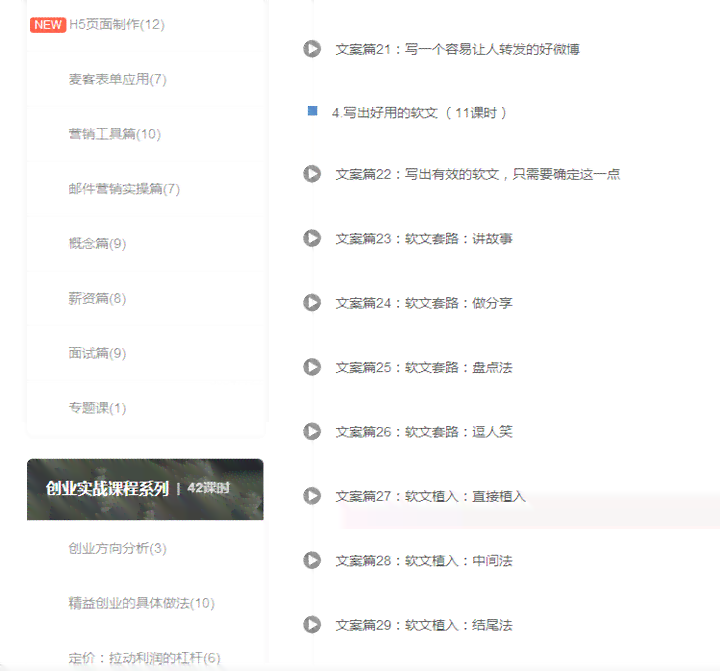Open 精益创业的具体做法(10) category
This screenshot has height=671, width=720.
(141, 603)
